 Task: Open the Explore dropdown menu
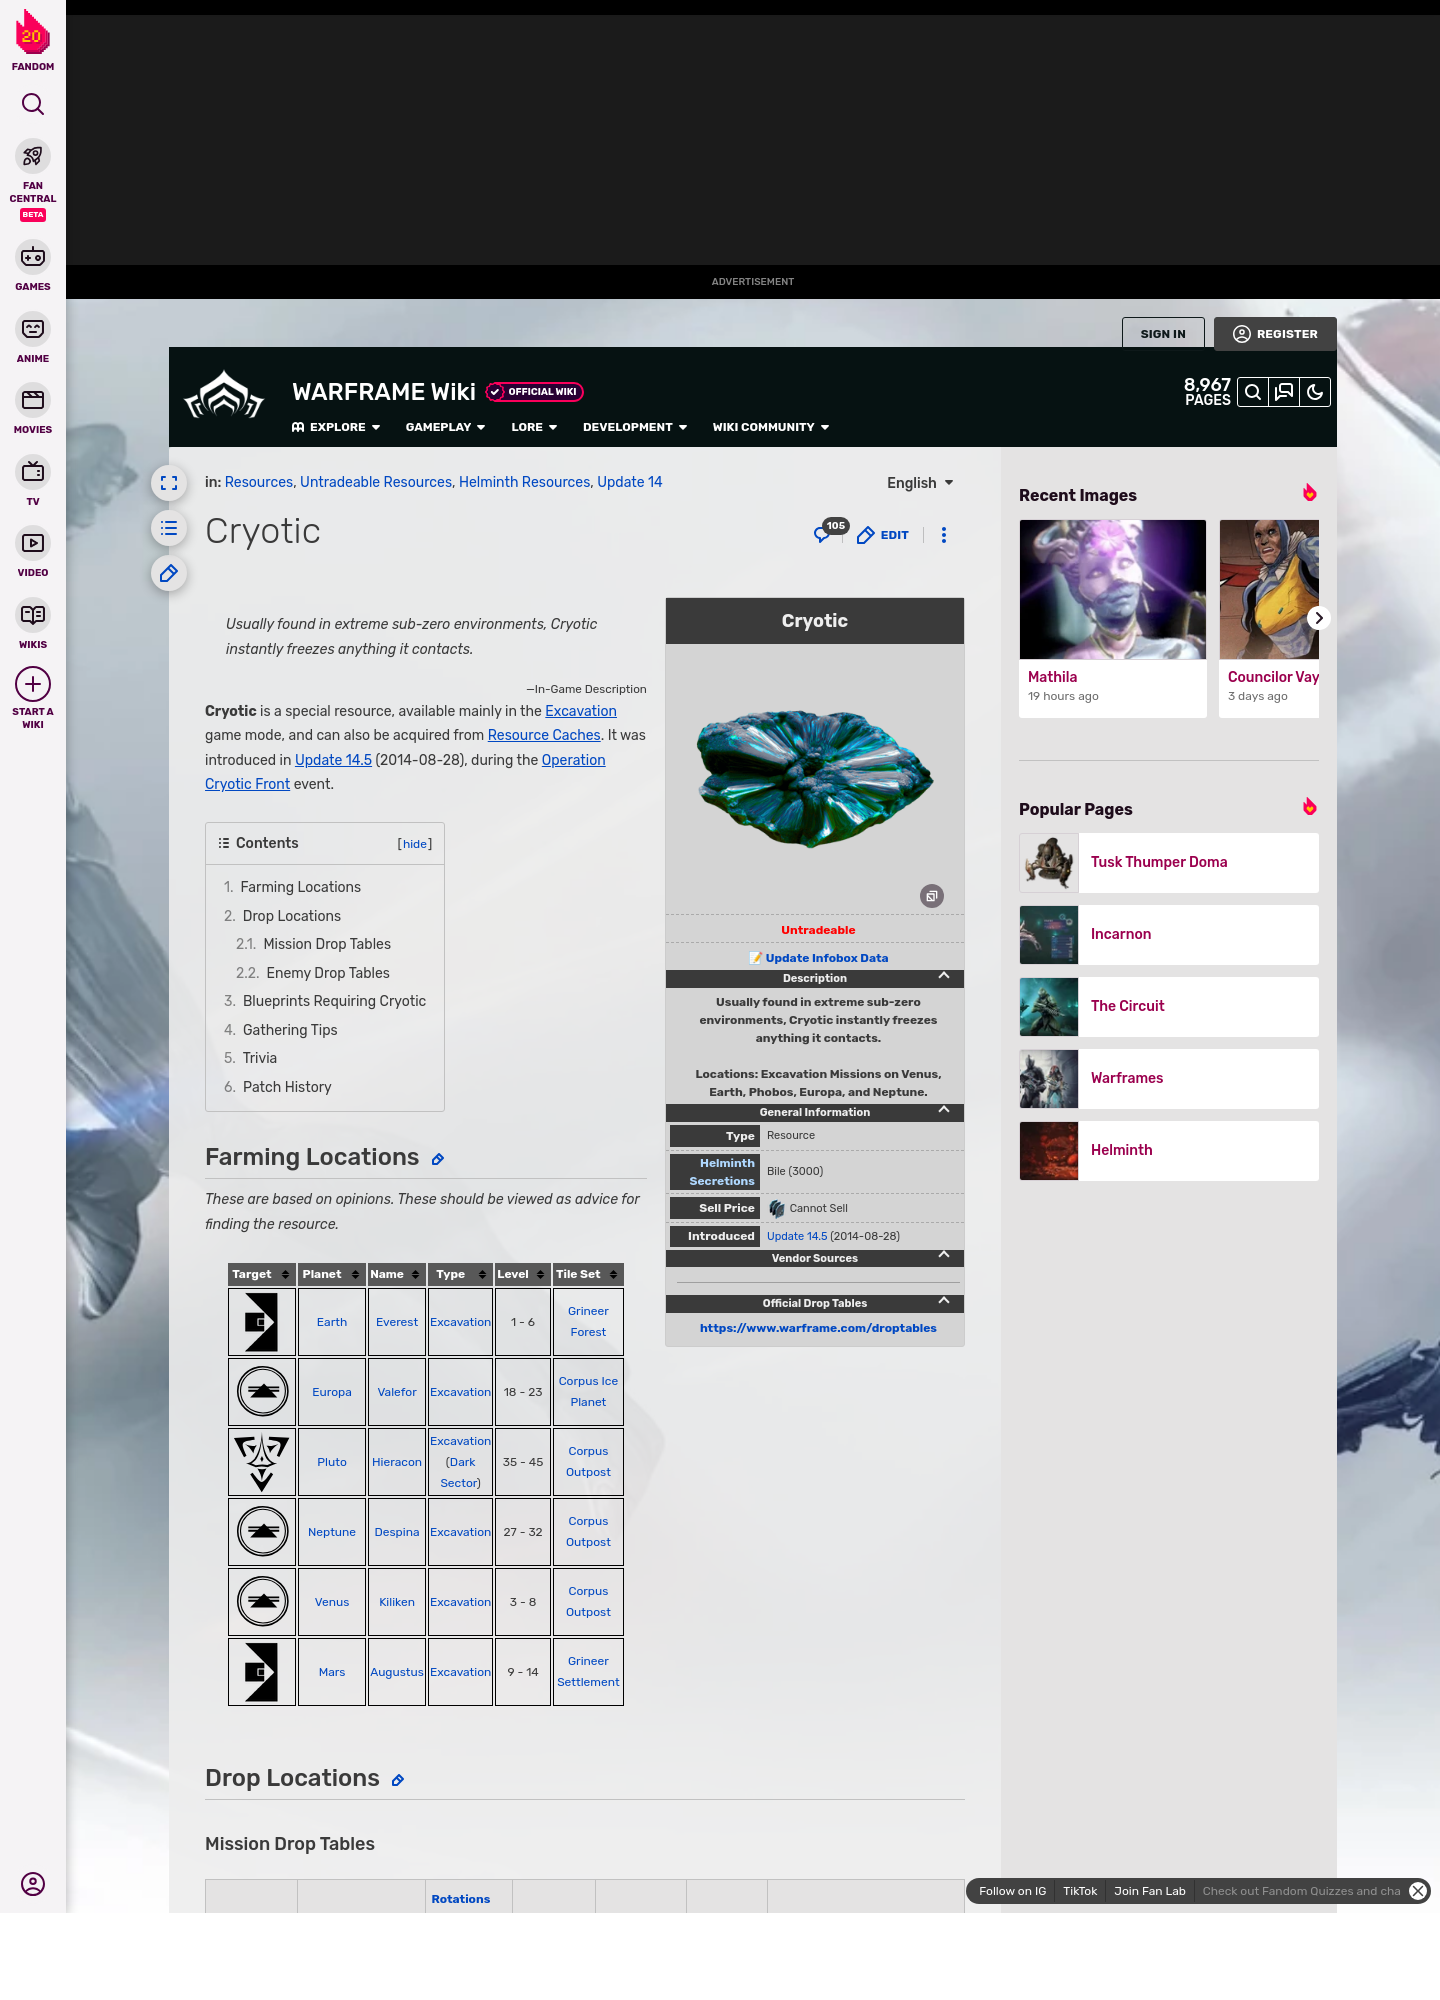click(336, 427)
